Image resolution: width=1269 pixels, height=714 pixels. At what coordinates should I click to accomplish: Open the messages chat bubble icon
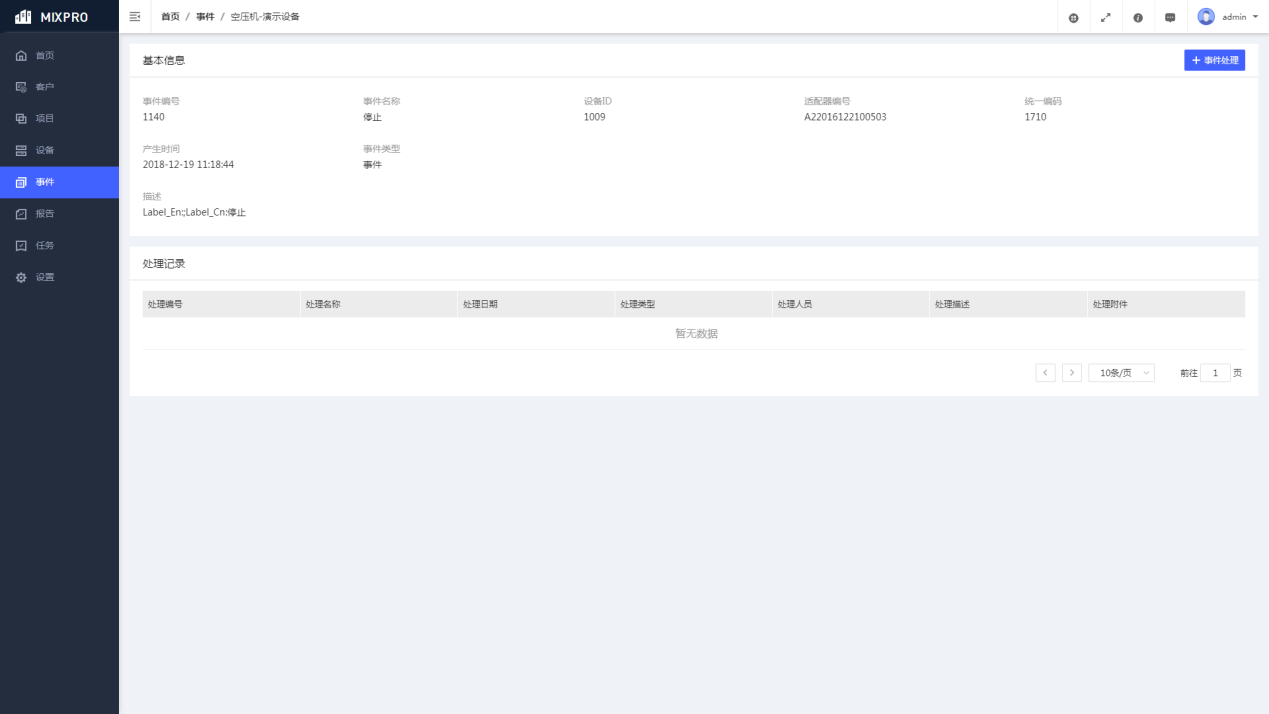1170,17
